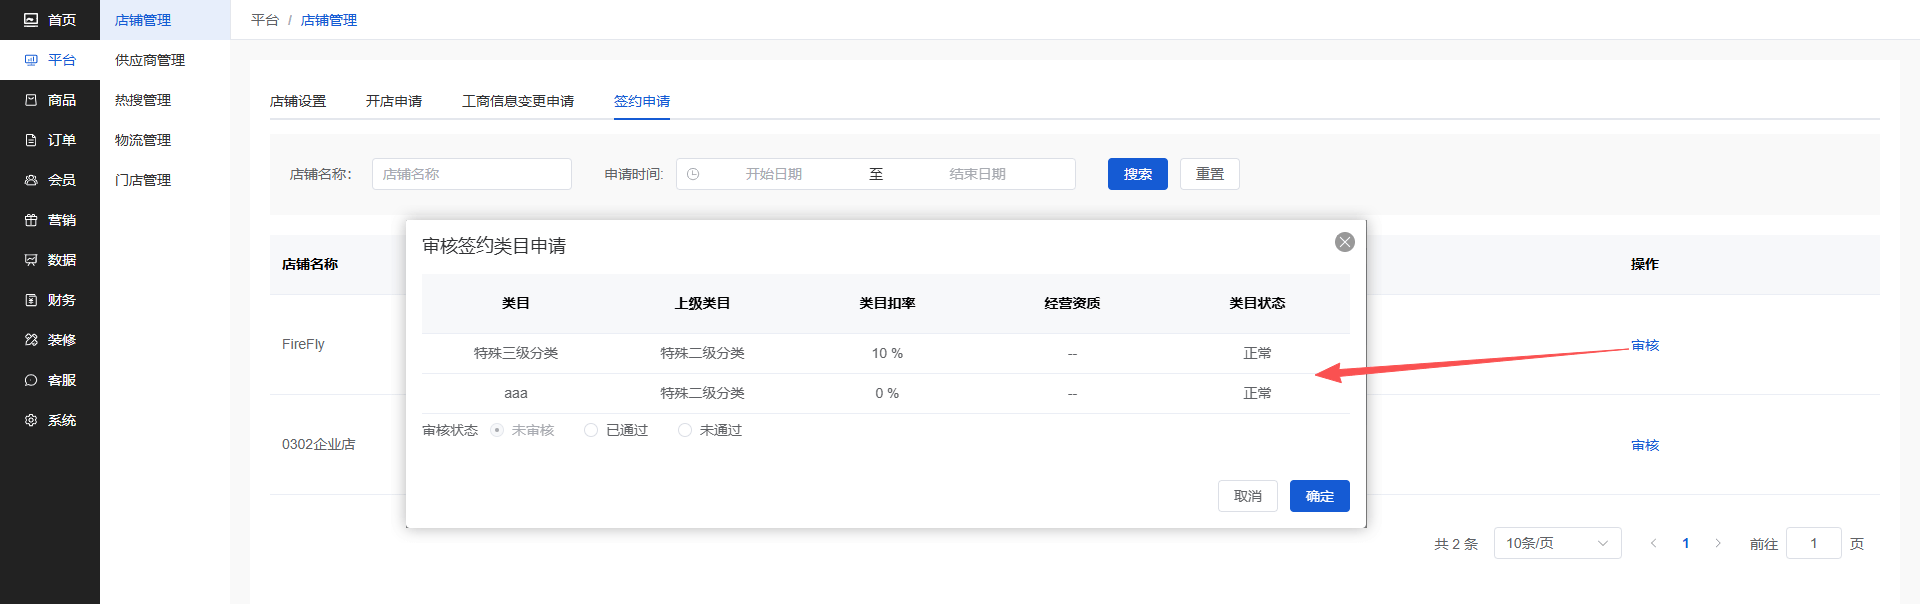Go to next page arrow
This screenshot has height=604, width=1920.
point(1718,543)
